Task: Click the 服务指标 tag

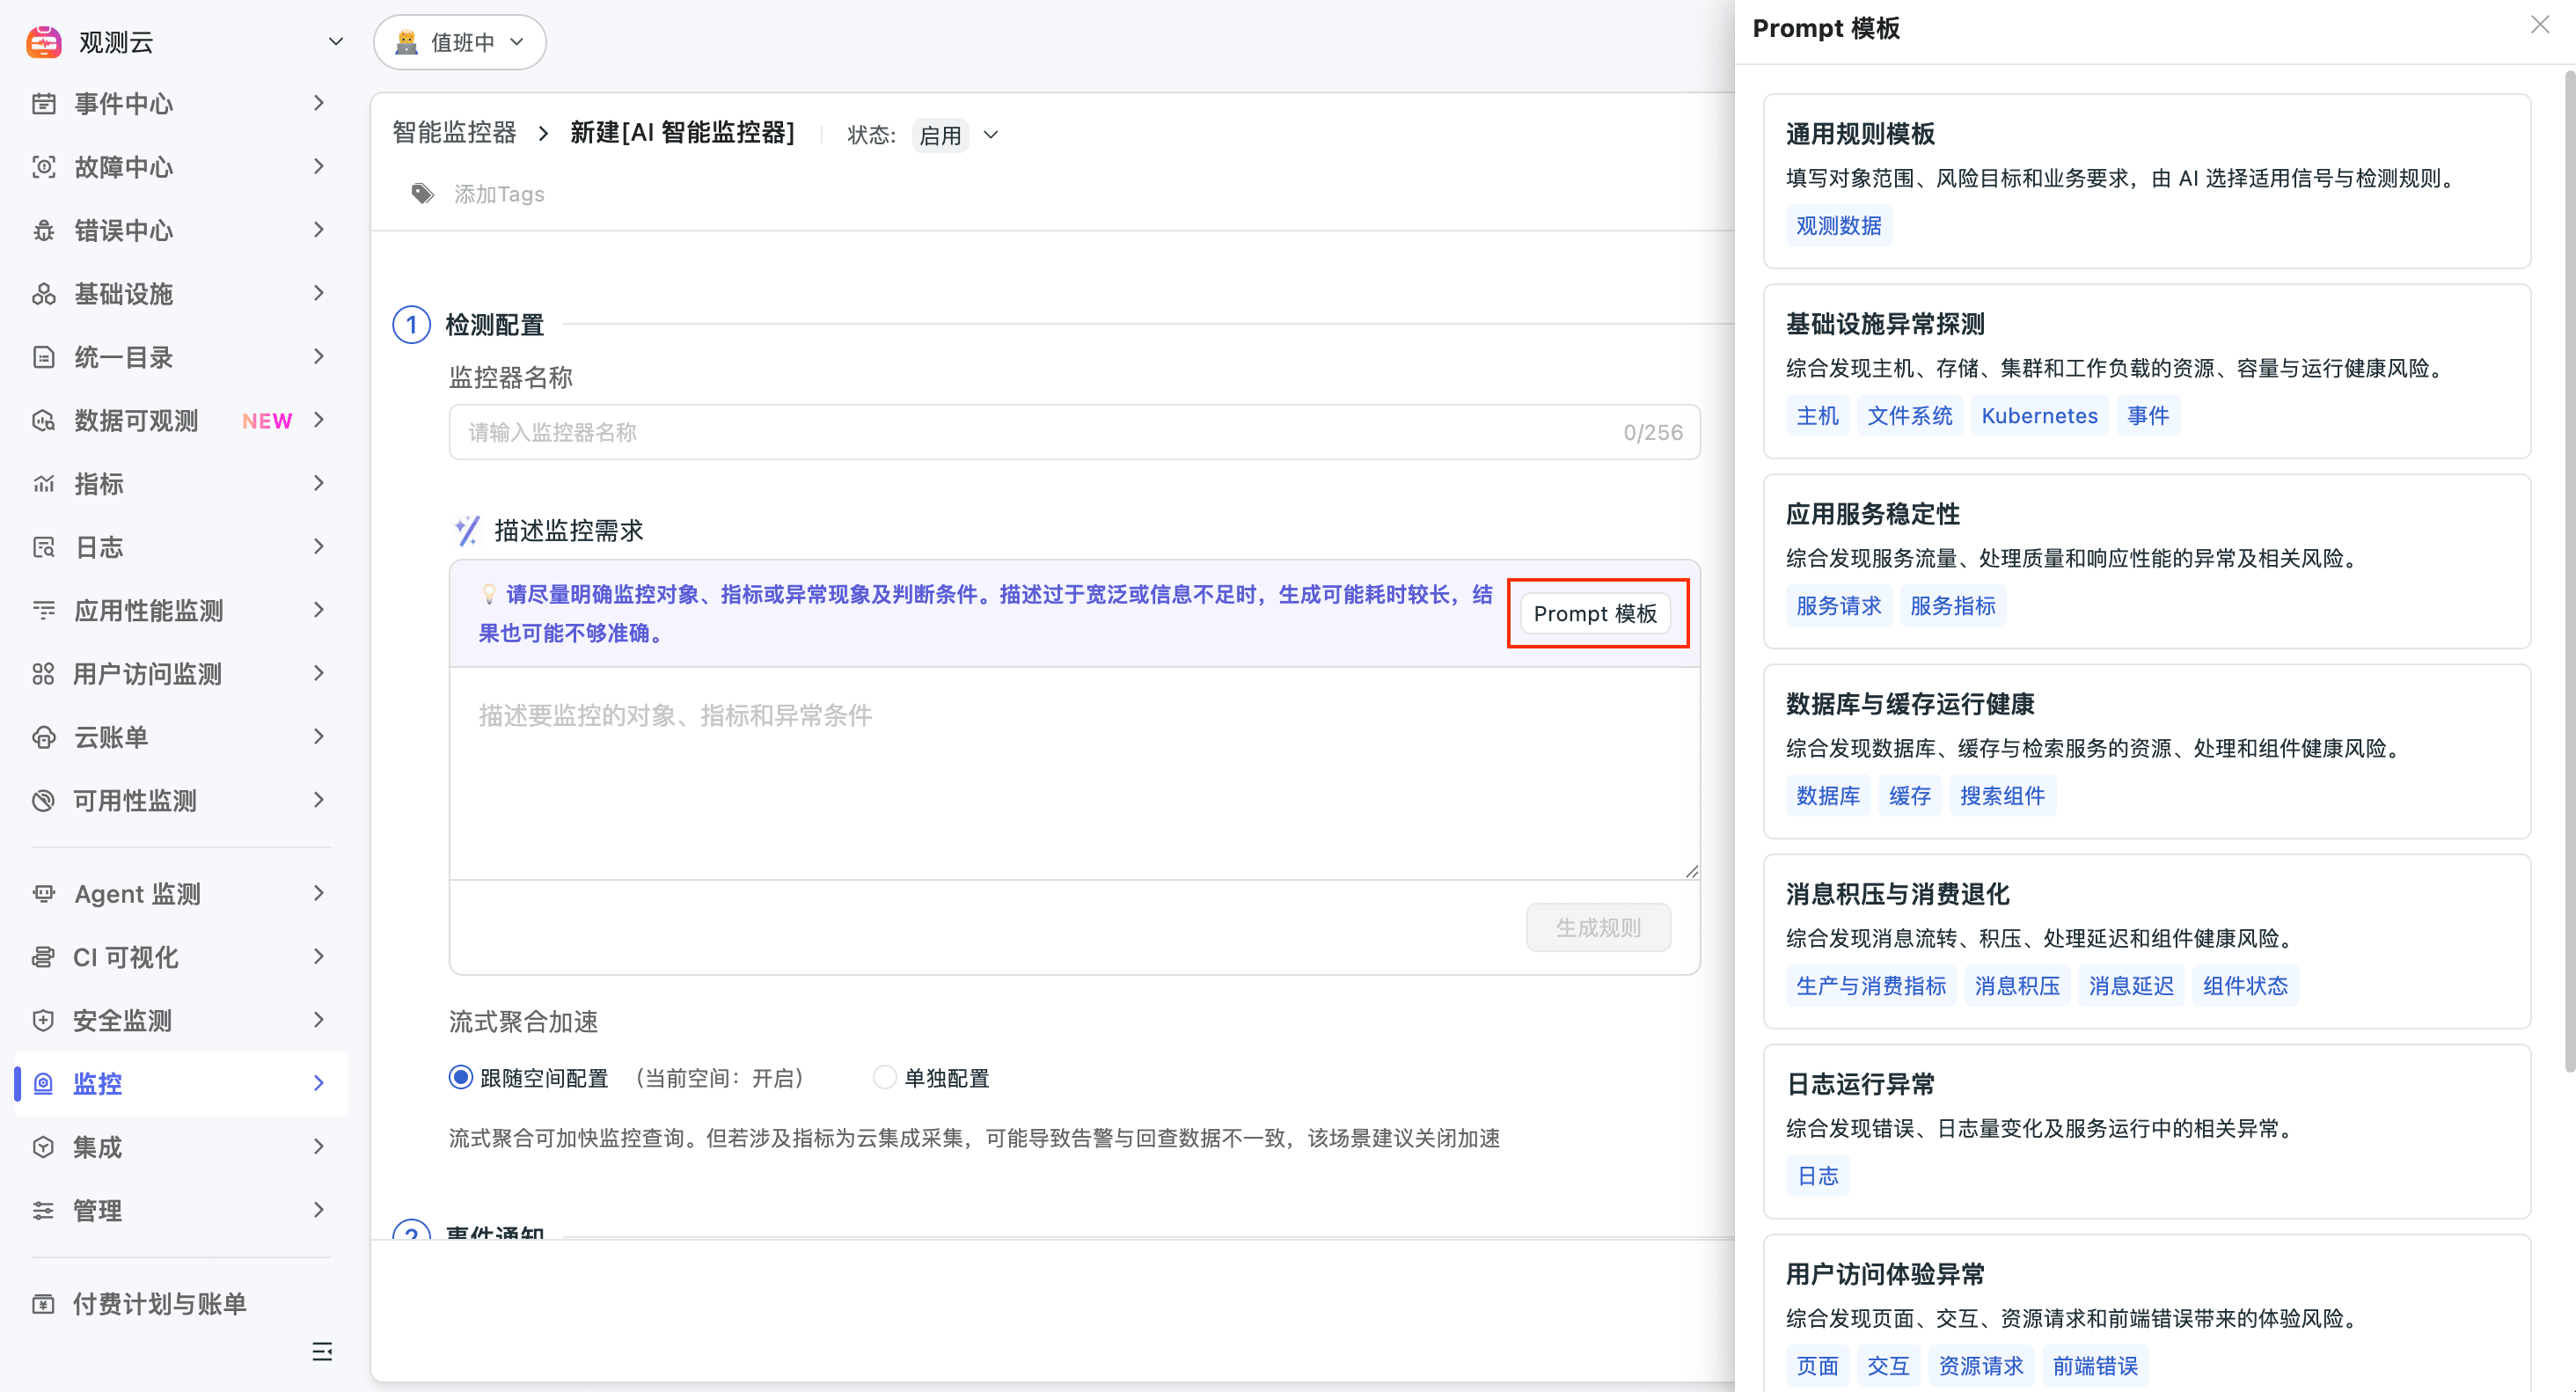Action: click(x=1952, y=605)
